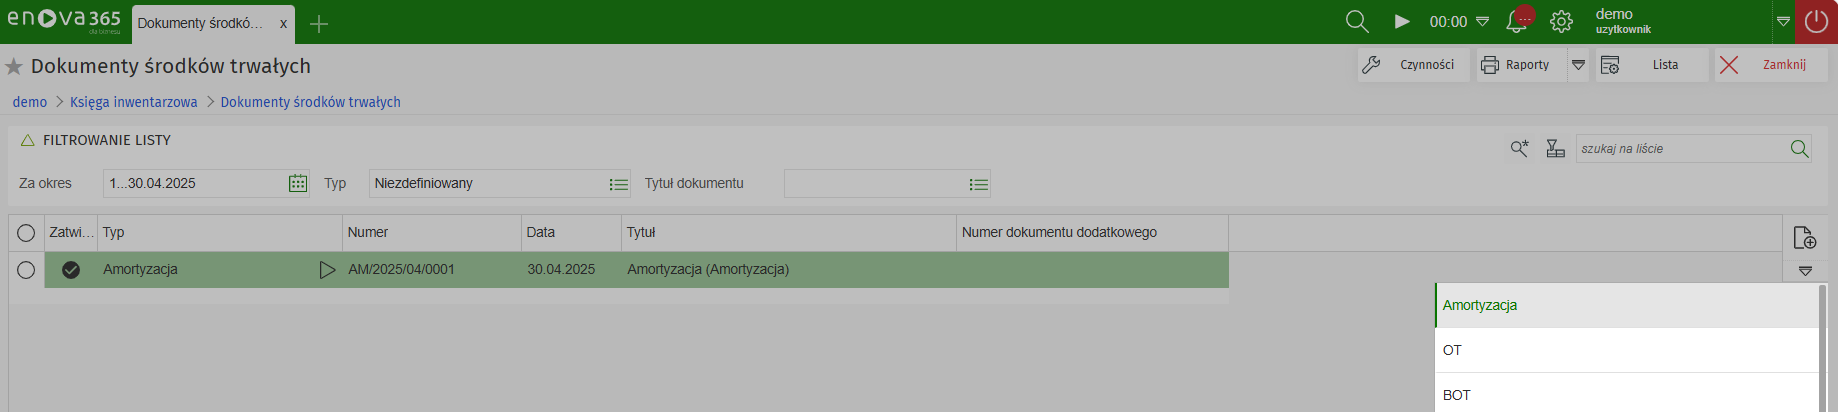Select the Amortyzacja row radio button
The width and height of the screenshot is (1838, 412).
(26, 270)
